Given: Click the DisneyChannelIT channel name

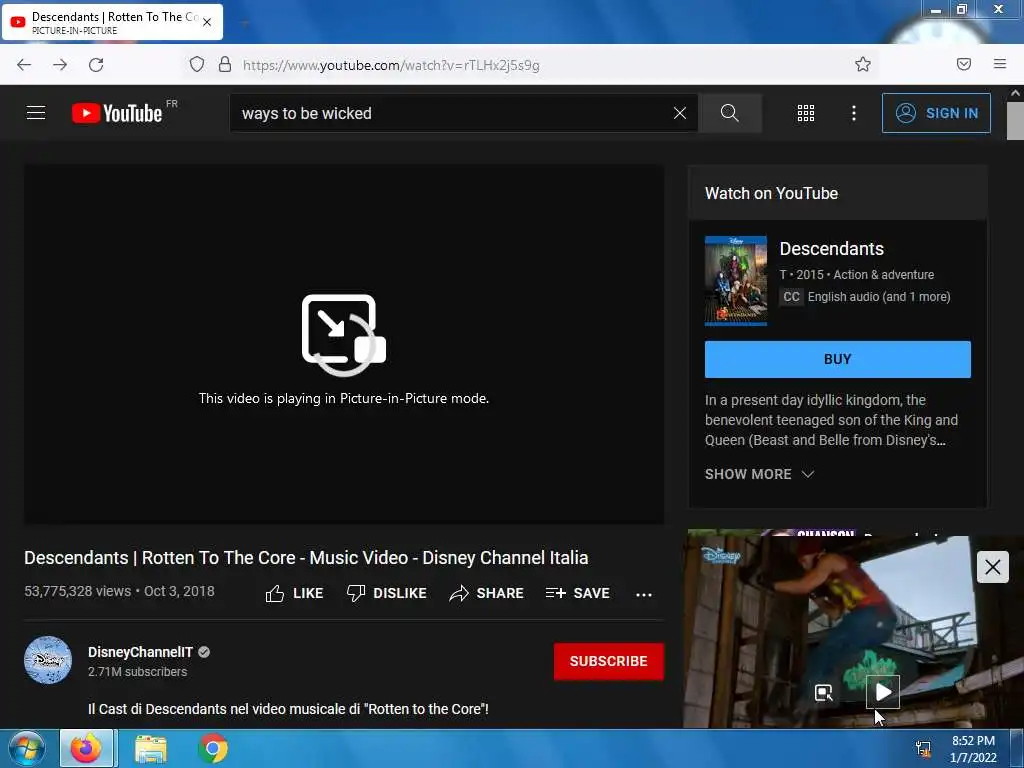Looking at the screenshot, I should point(140,652).
